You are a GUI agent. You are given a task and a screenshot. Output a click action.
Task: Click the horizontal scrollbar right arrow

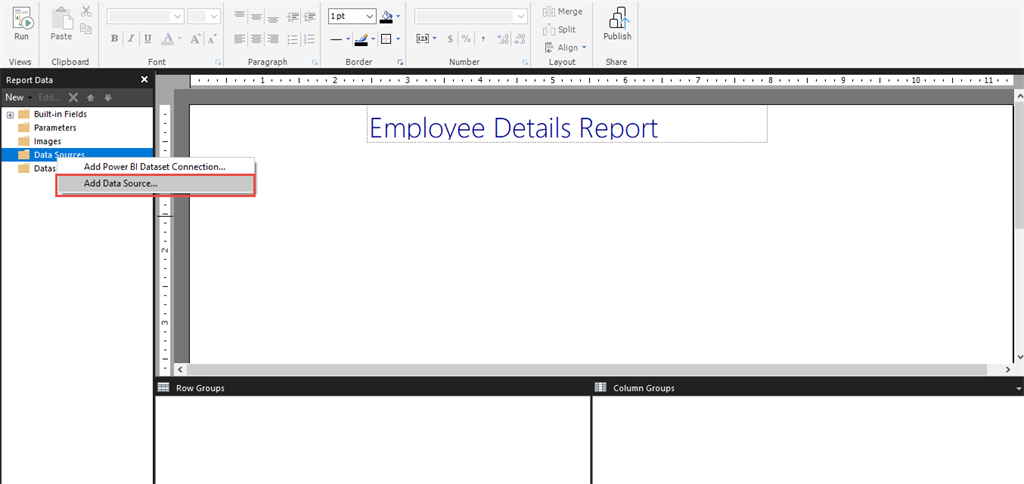[x=1008, y=370]
